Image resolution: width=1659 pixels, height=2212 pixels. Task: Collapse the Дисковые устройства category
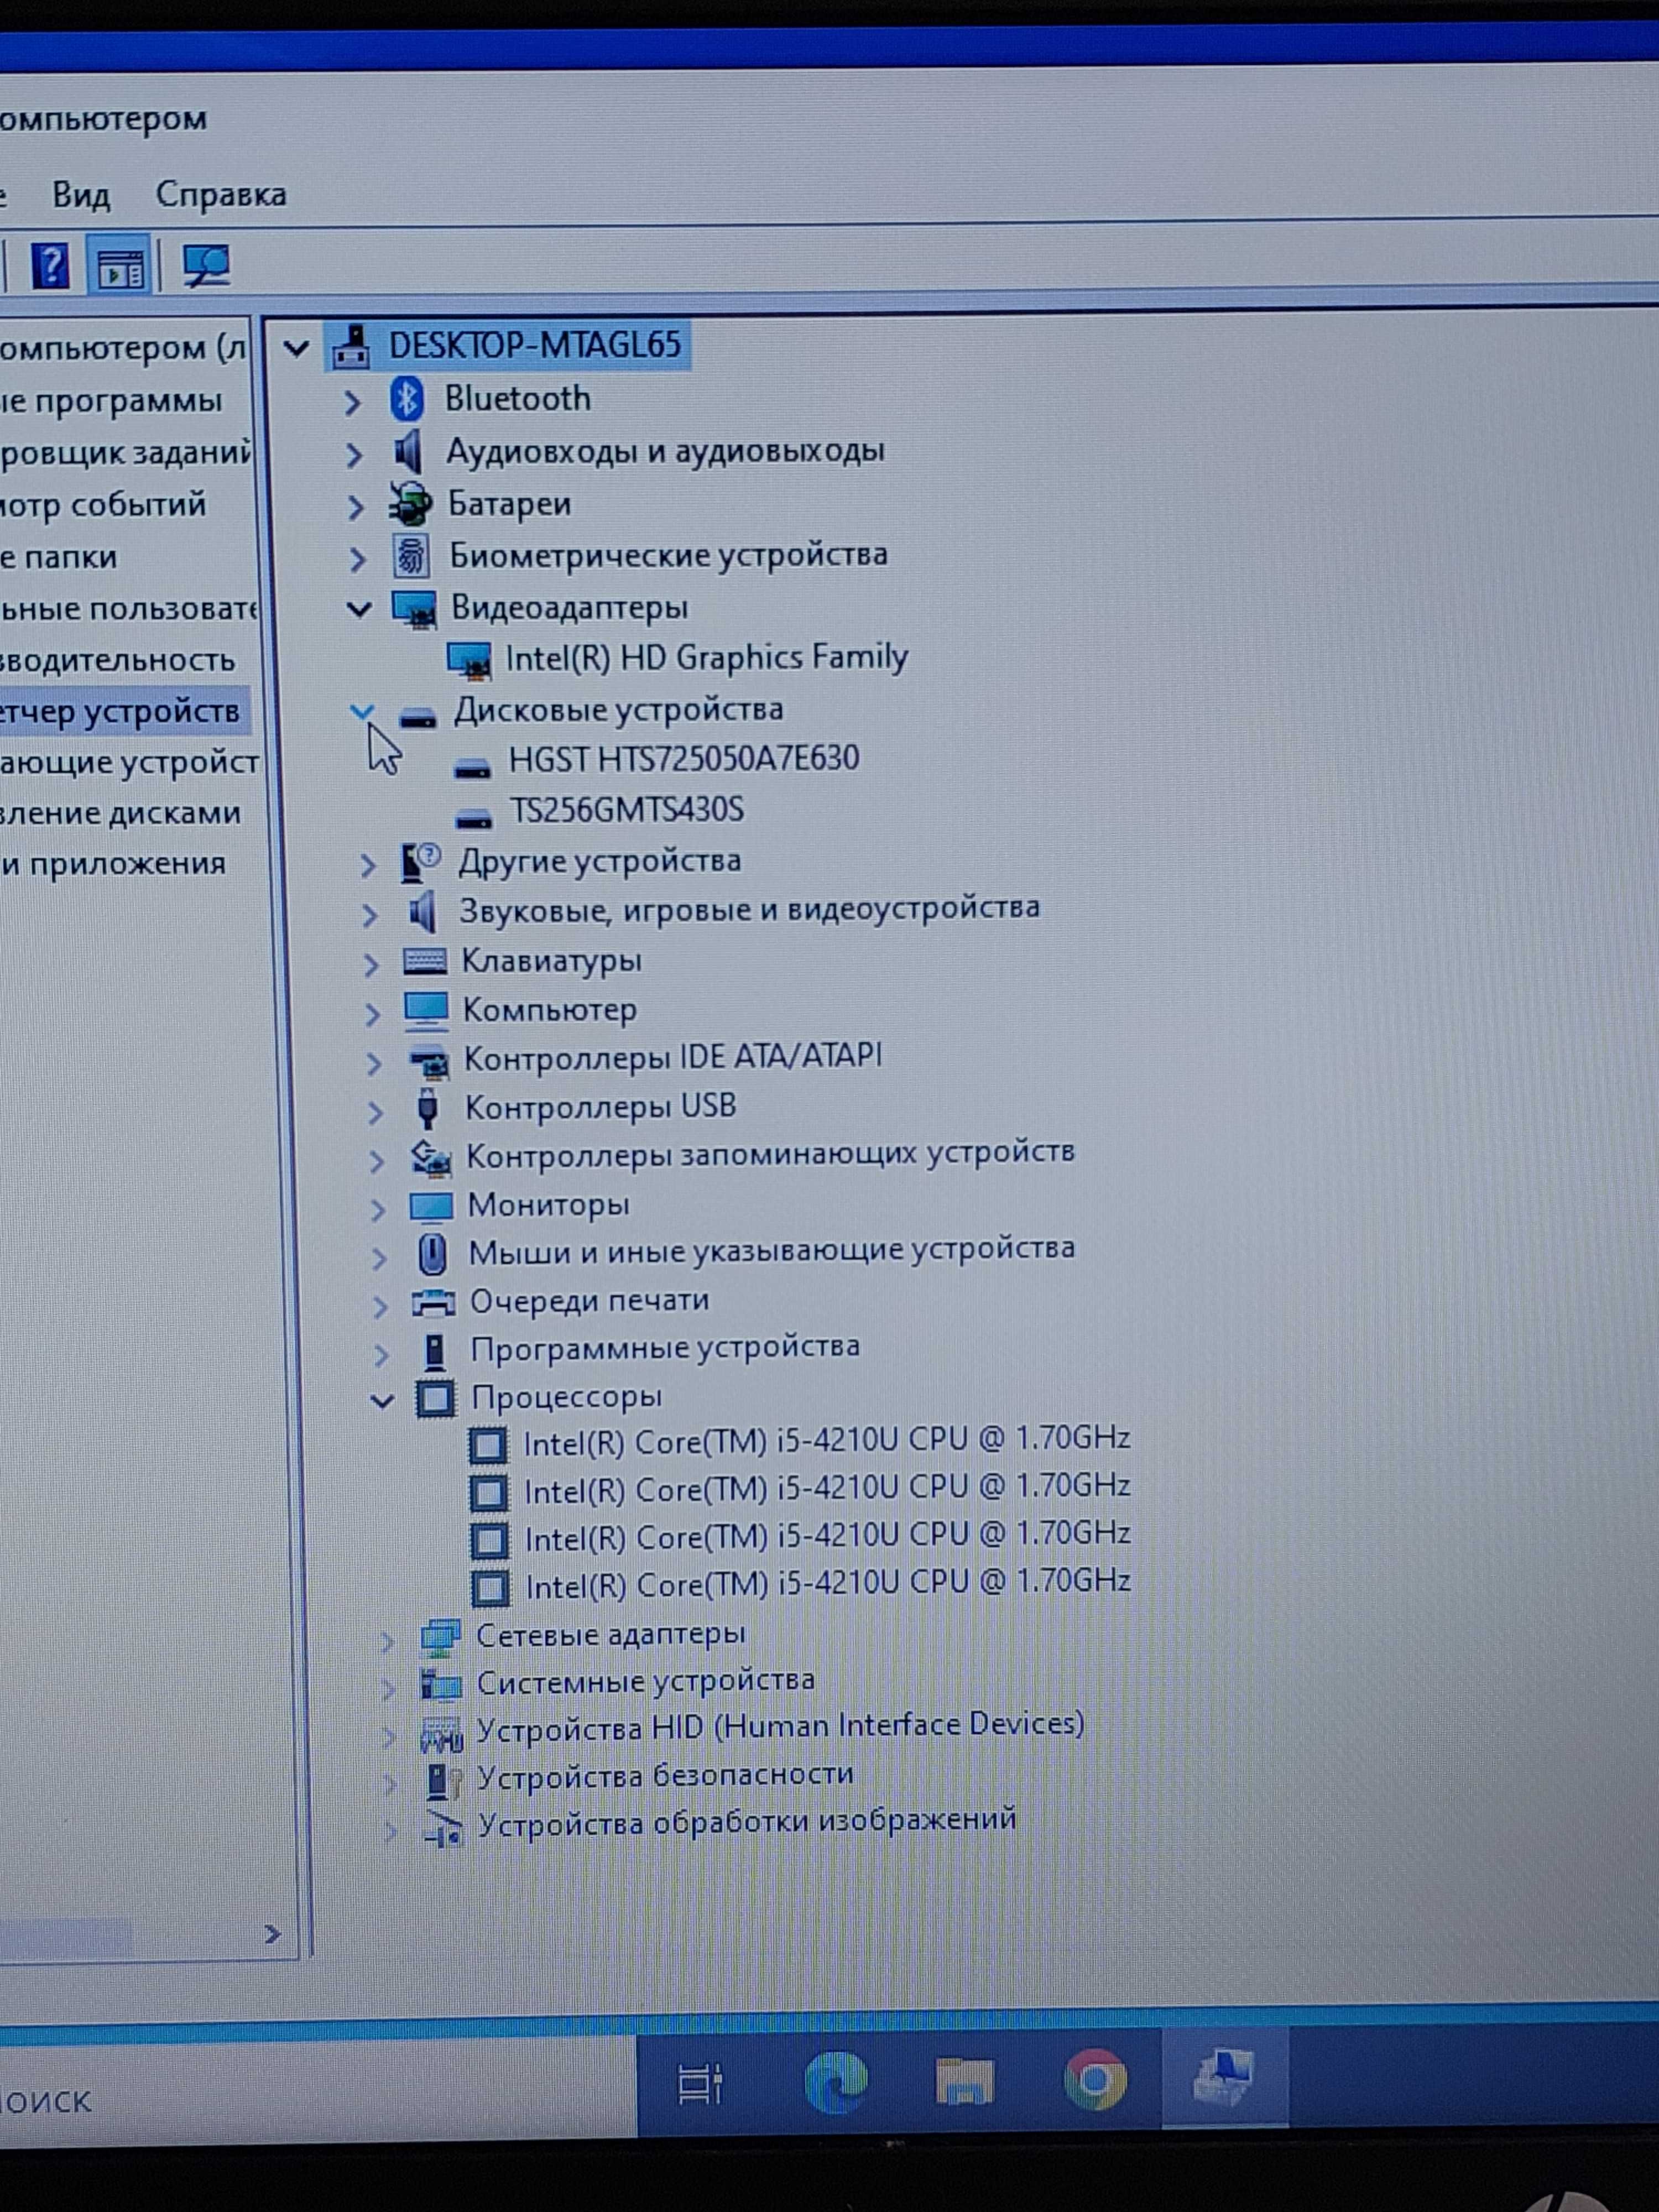[361, 711]
